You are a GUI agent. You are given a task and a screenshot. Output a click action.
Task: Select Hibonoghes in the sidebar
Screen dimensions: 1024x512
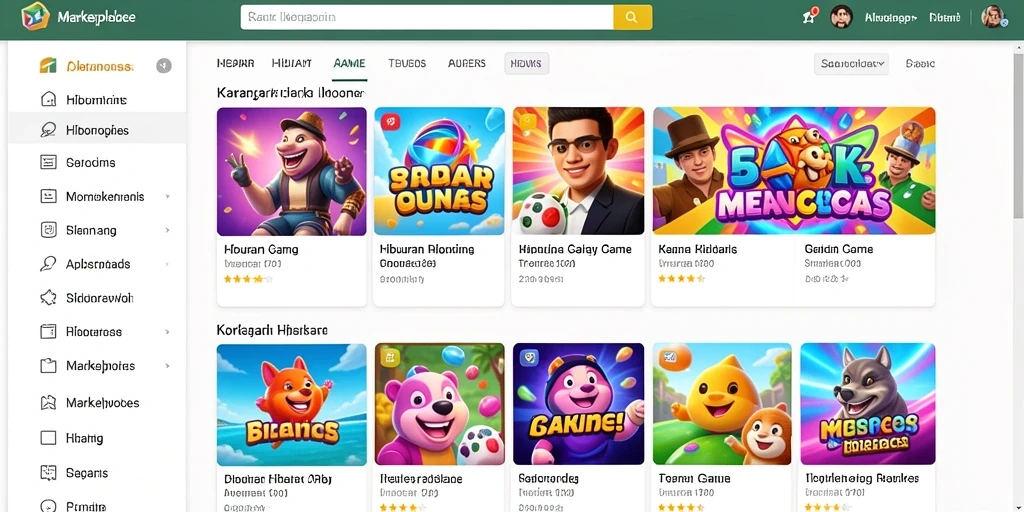pyautogui.click(x=97, y=130)
